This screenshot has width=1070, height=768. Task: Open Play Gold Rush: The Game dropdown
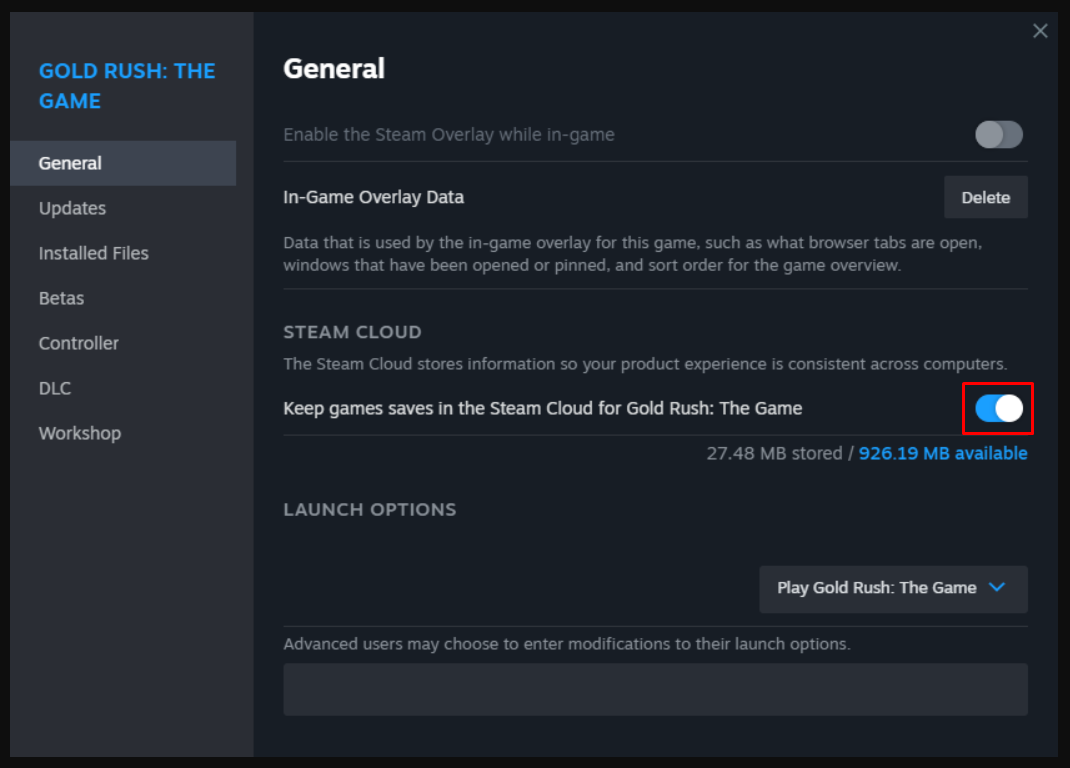click(x=893, y=588)
